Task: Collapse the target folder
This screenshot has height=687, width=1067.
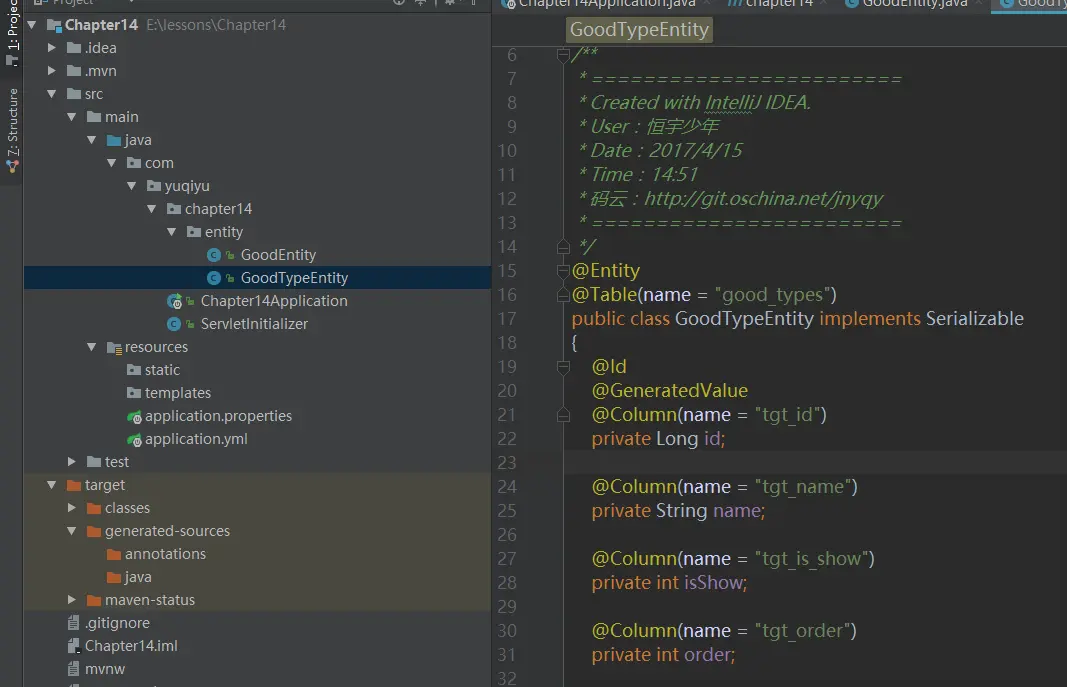Action: (x=52, y=485)
